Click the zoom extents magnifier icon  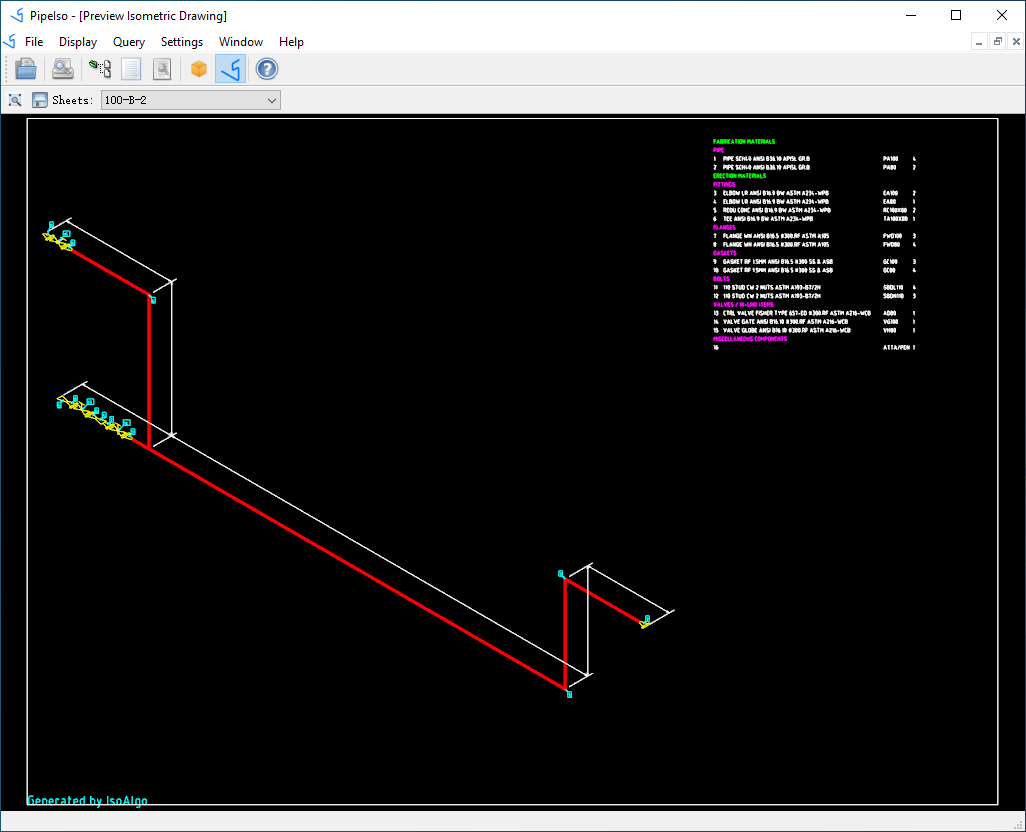click(x=15, y=100)
